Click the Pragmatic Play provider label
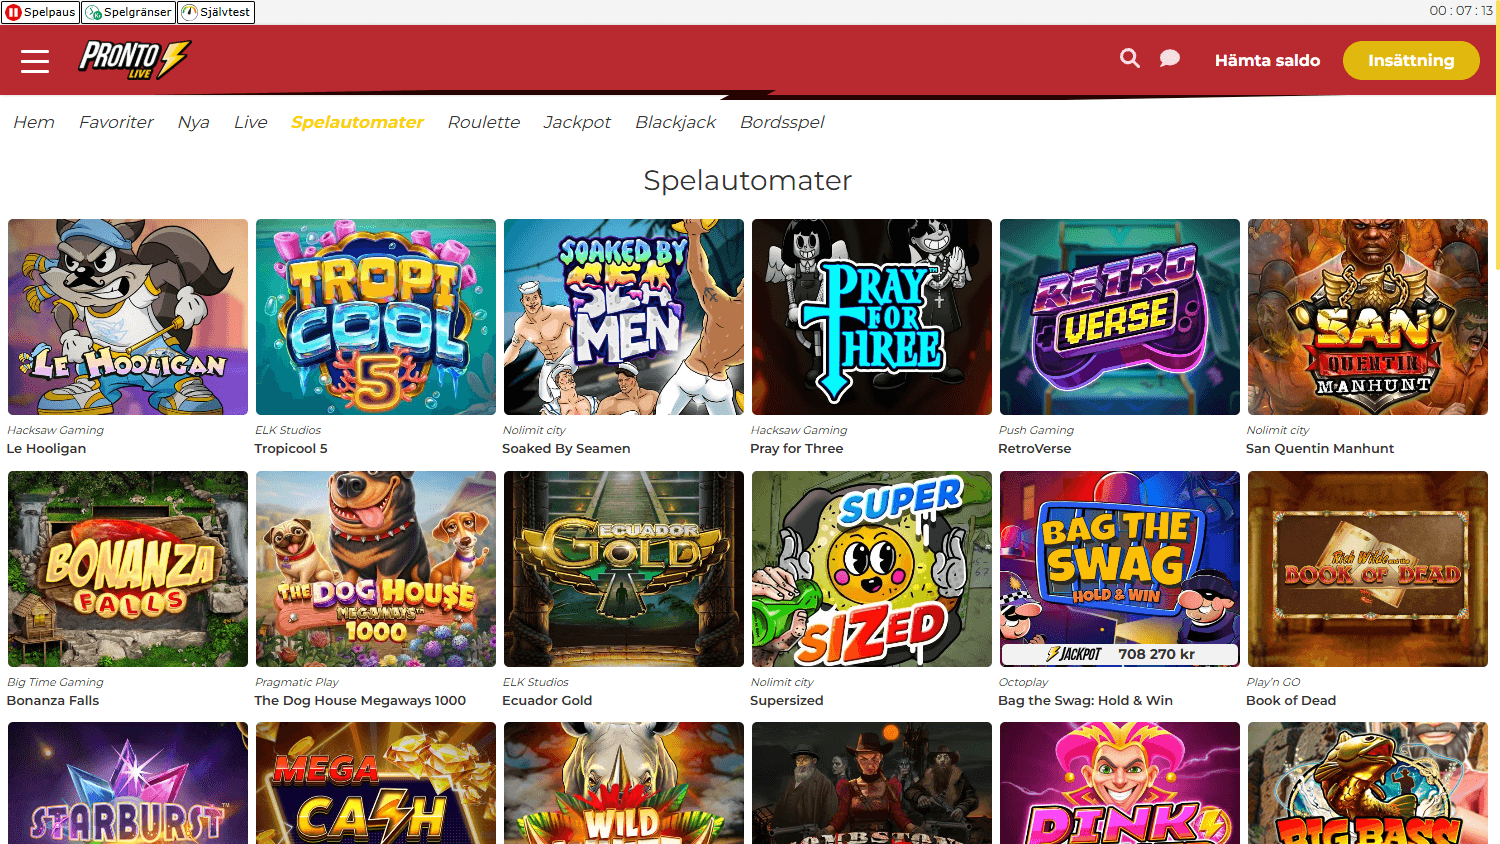1500x844 pixels. pos(297,682)
